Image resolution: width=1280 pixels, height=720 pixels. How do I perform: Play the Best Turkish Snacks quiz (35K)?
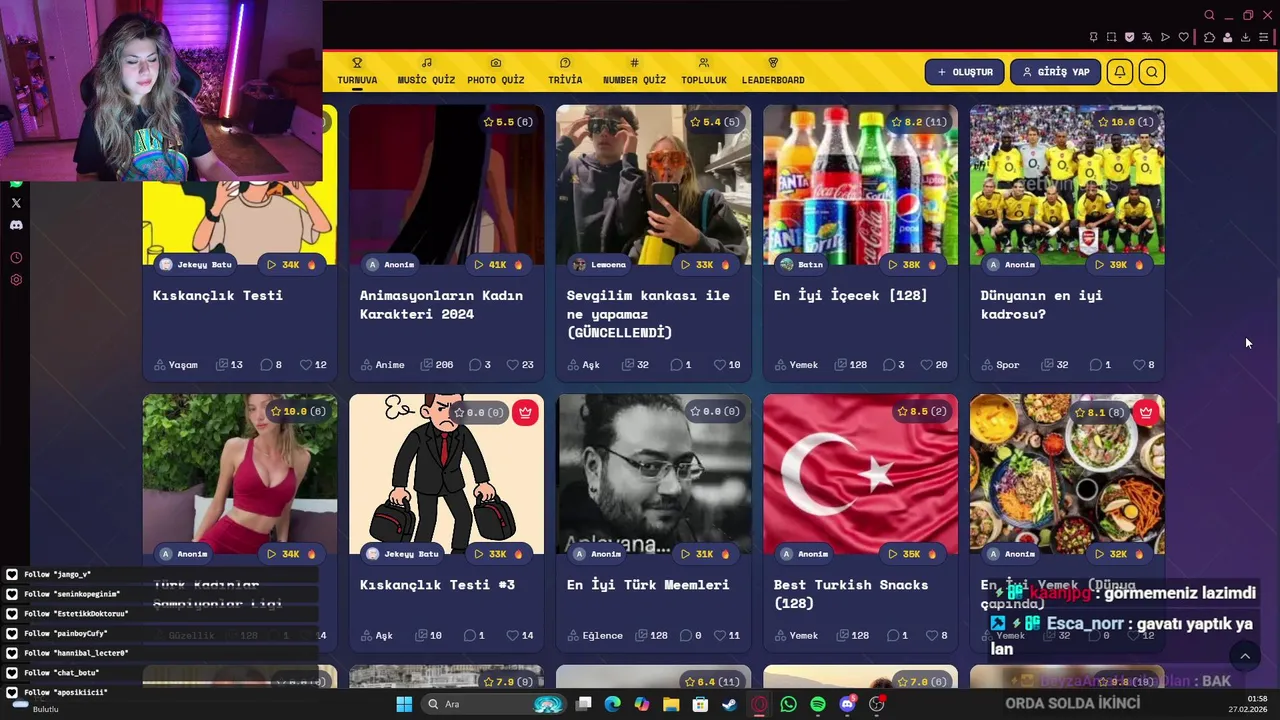point(911,554)
